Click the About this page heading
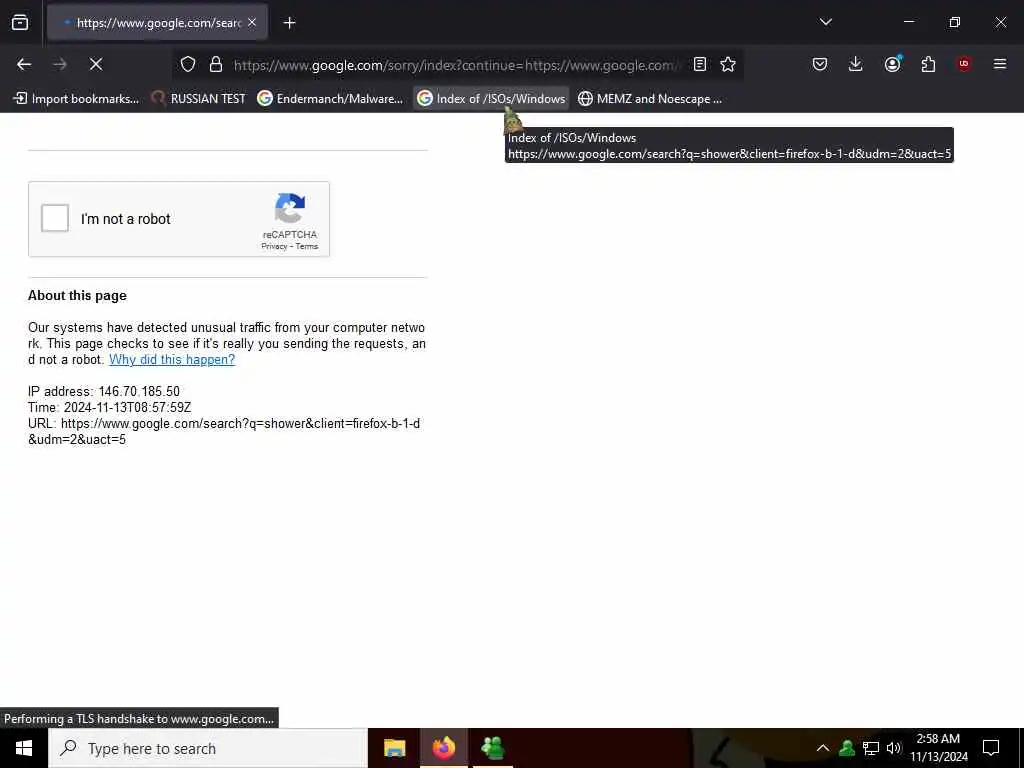 [77, 296]
